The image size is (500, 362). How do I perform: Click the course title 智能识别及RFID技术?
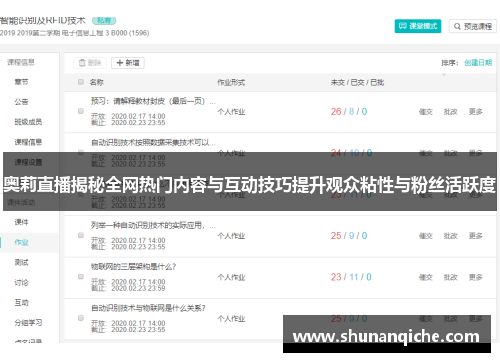click(43, 21)
